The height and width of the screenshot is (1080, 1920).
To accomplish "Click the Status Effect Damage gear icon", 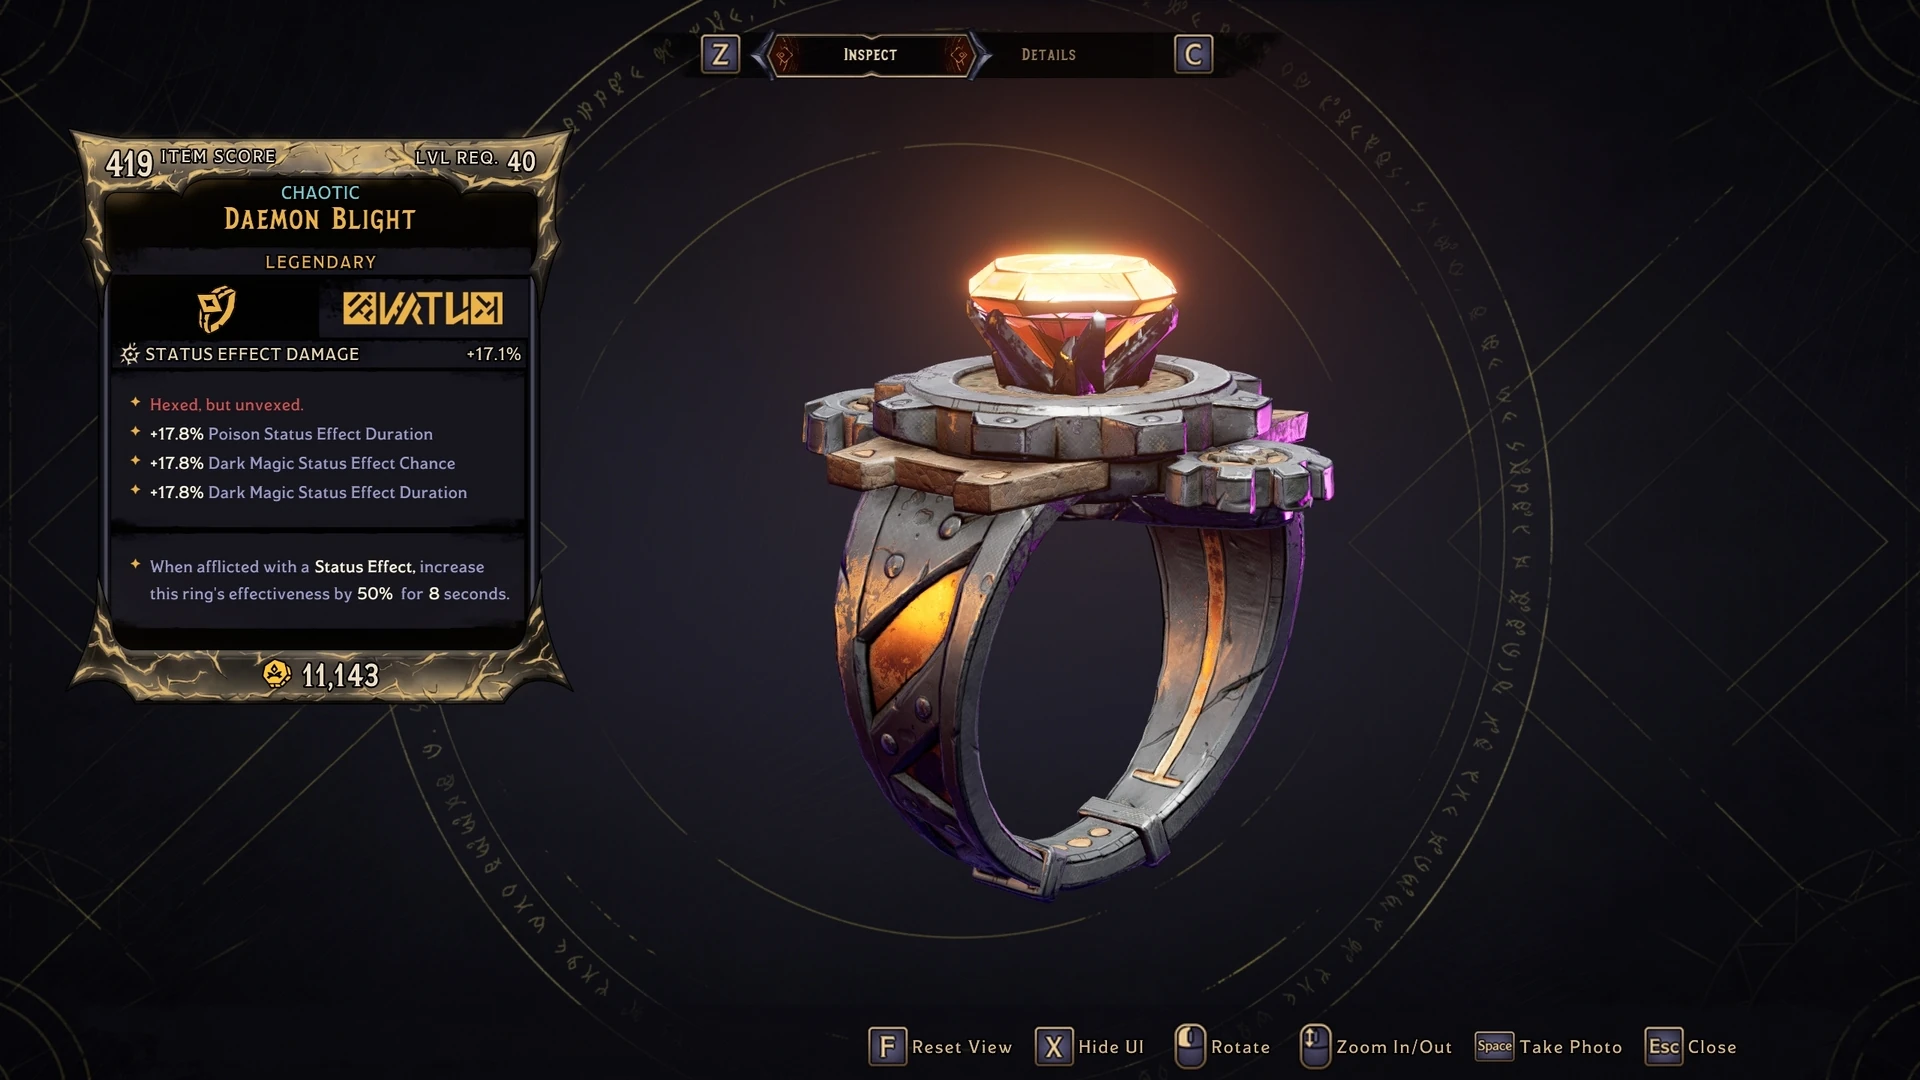I will click(x=130, y=354).
